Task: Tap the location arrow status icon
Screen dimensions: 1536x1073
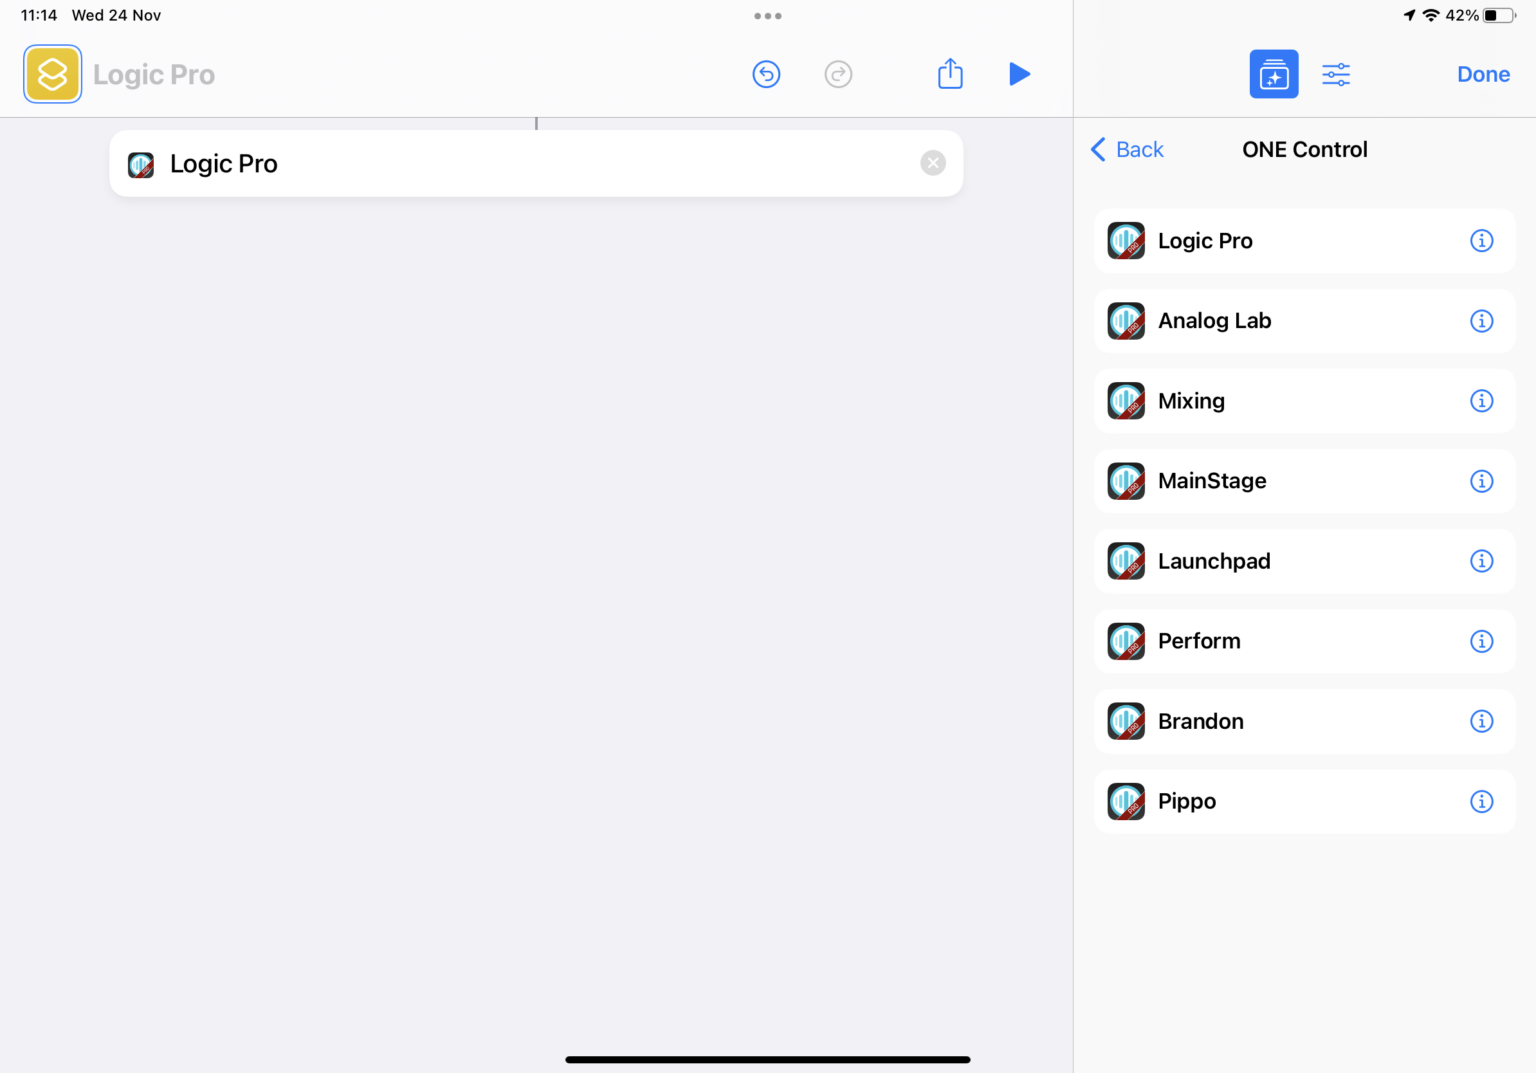Action: point(1409,15)
